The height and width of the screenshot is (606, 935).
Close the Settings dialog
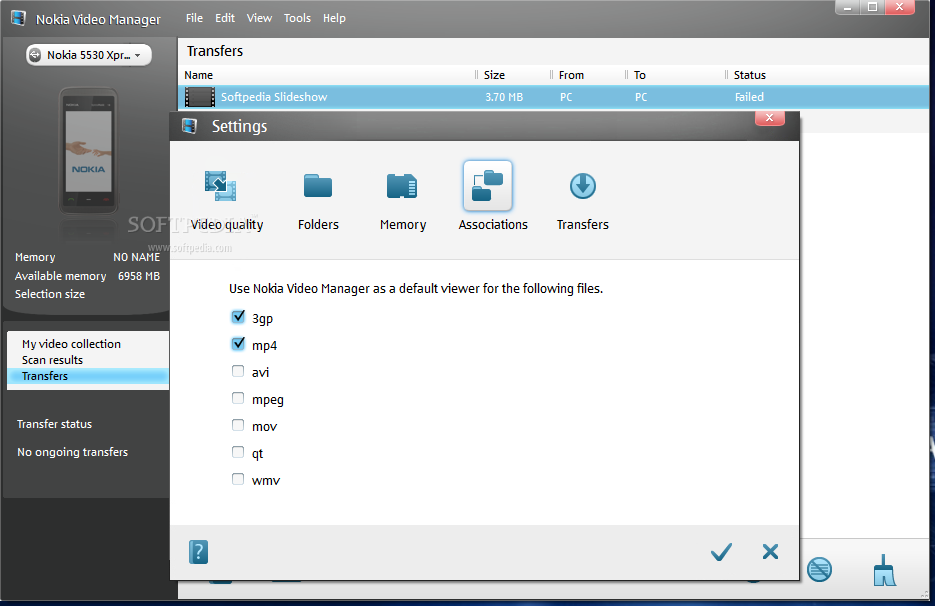(x=769, y=118)
